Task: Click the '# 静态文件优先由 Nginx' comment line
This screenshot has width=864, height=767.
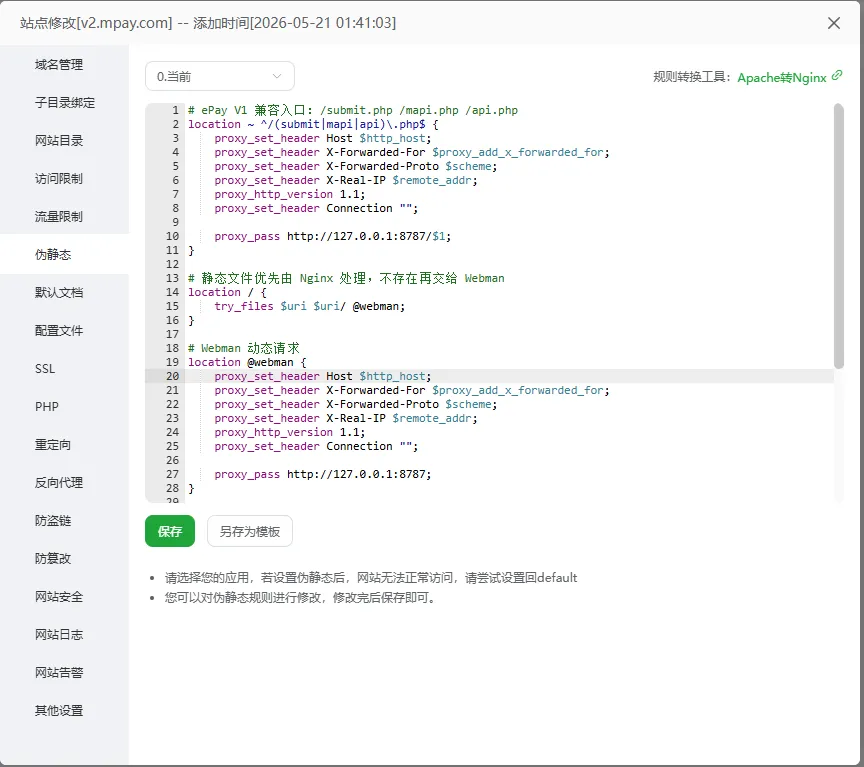Action: click(x=346, y=278)
